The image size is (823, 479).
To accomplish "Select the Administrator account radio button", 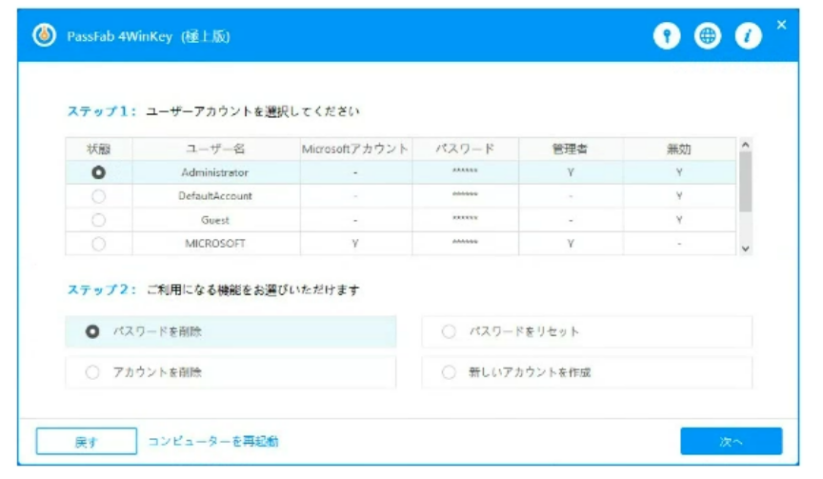I will [x=98, y=173].
